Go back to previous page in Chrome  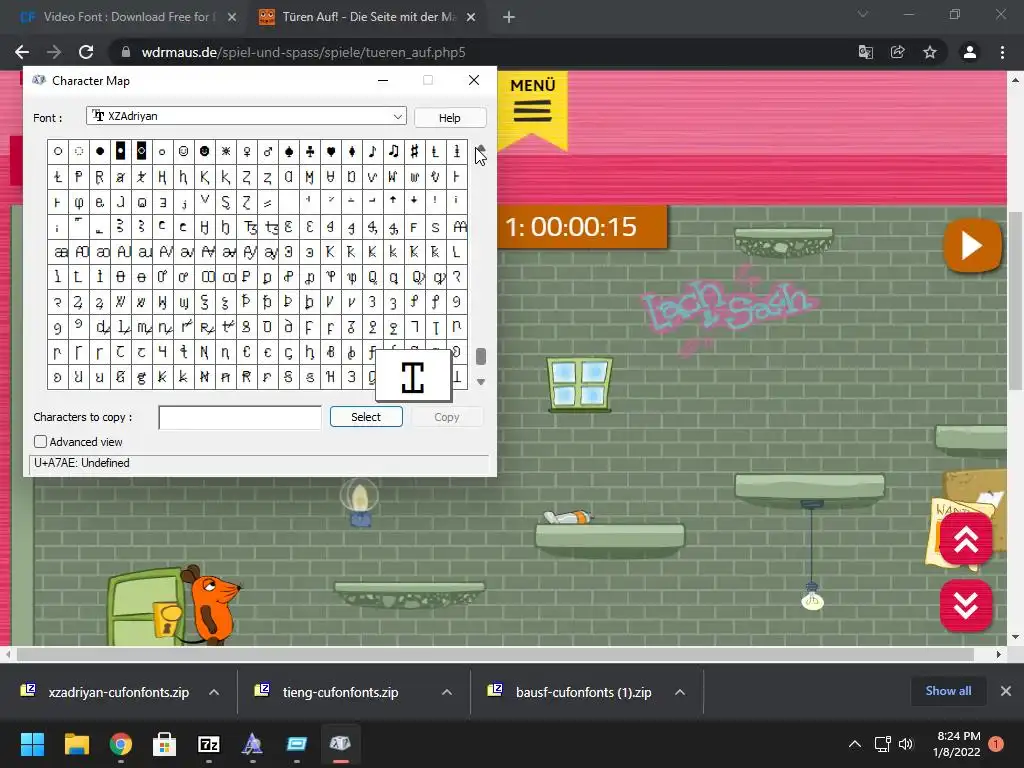(x=22, y=52)
